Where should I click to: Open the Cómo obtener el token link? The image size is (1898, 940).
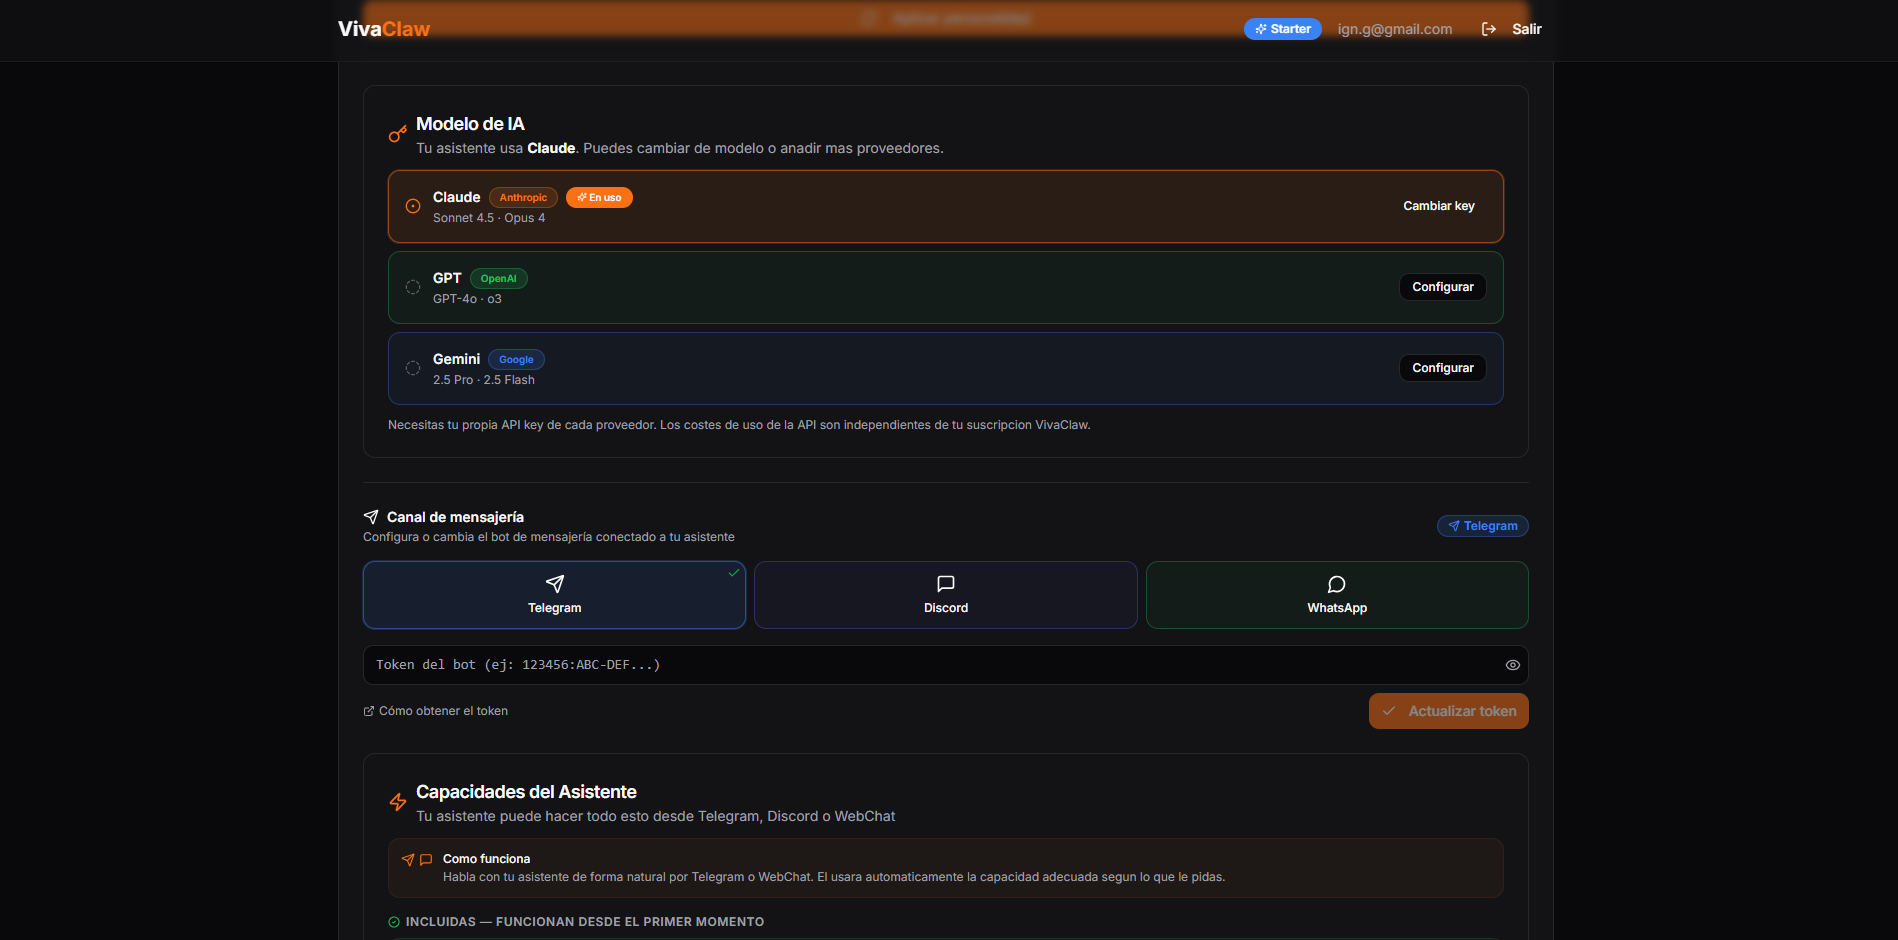point(443,711)
